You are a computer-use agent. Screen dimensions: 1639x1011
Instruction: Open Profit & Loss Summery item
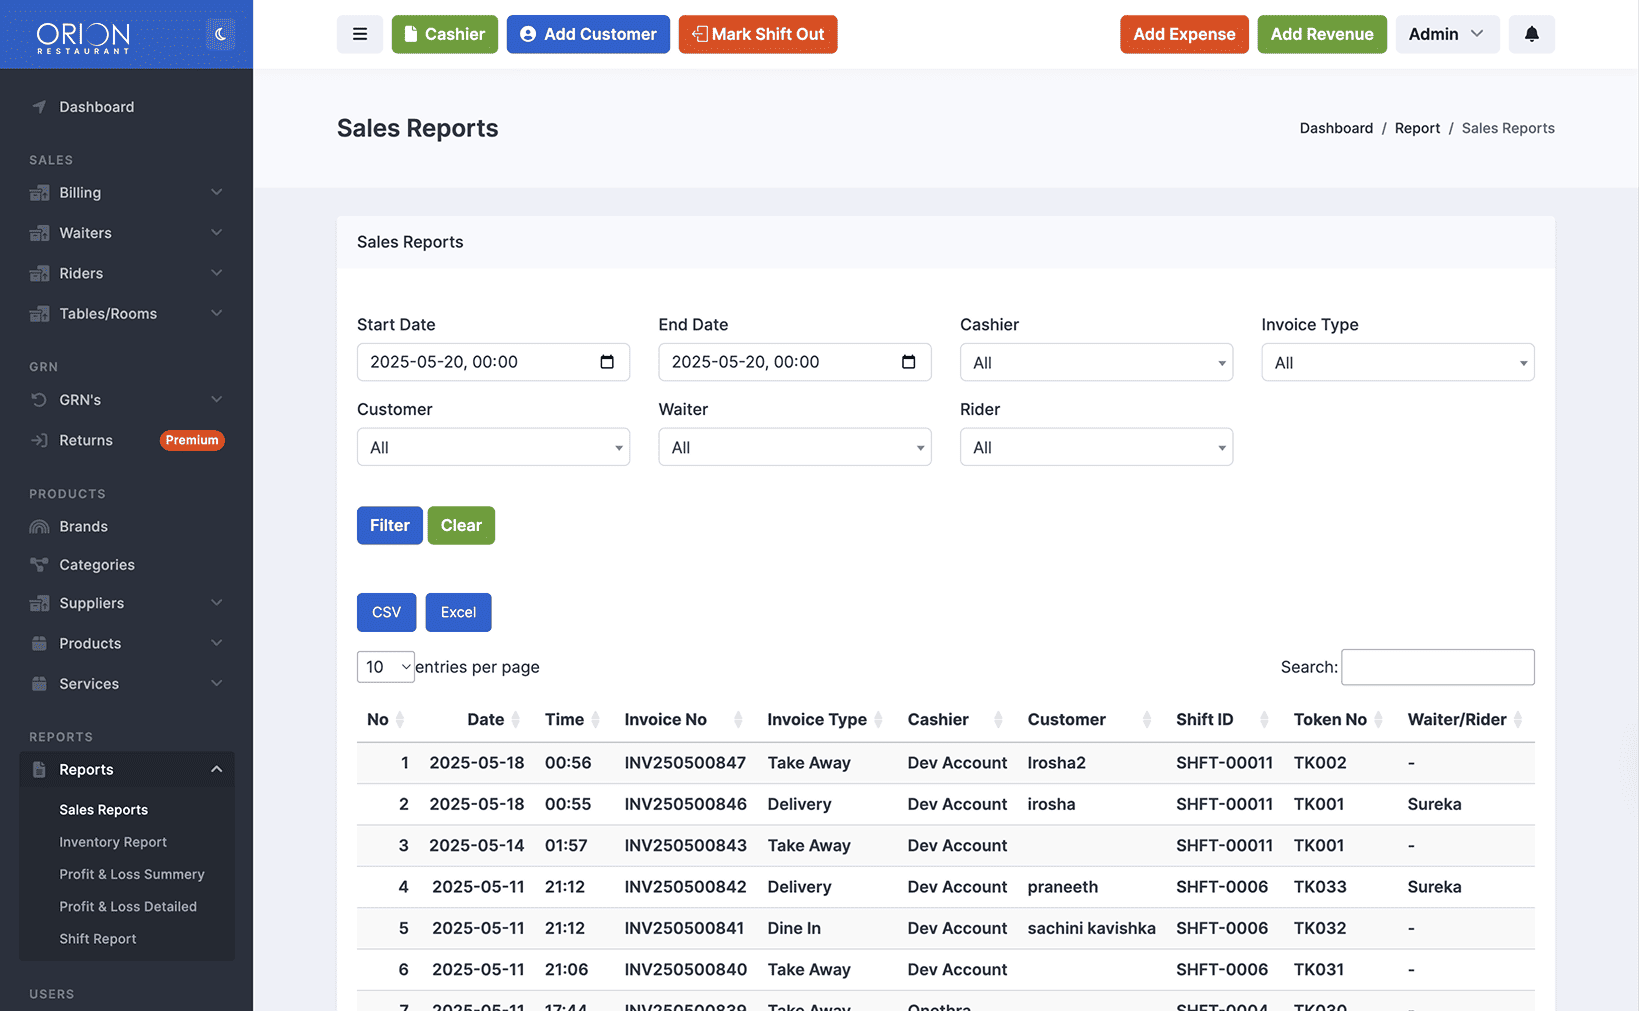pyautogui.click(x=132, y=874)
